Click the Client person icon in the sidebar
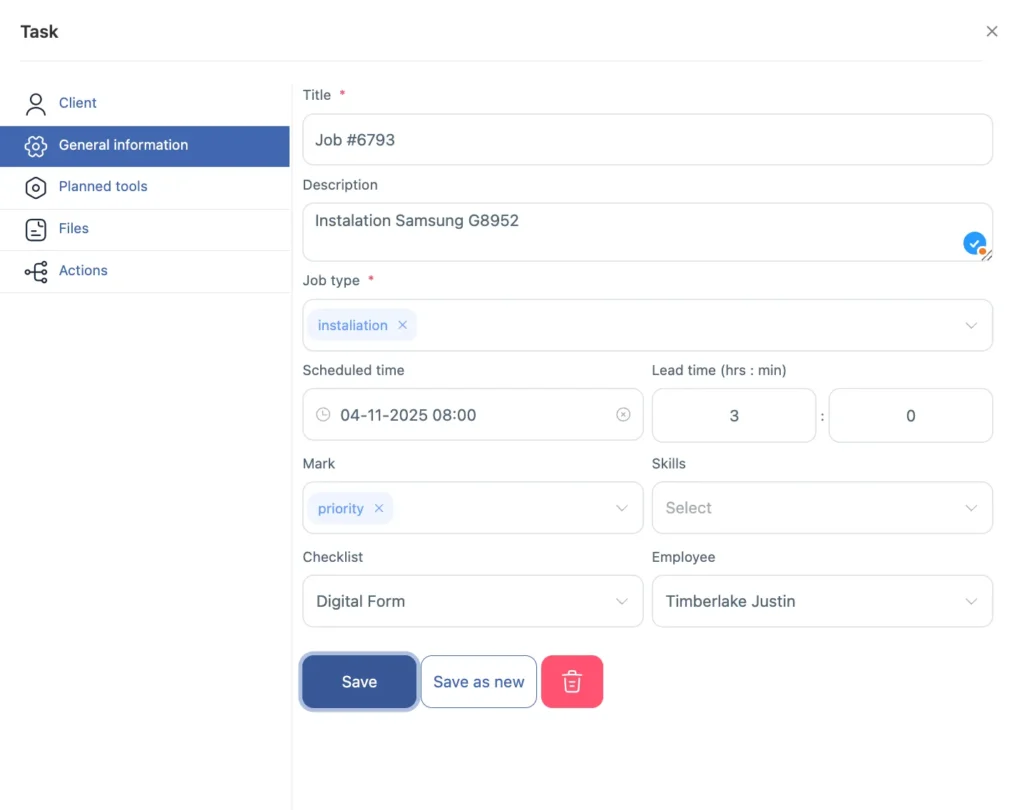This screenshot has width=1024, height=810. pos(35,103)
